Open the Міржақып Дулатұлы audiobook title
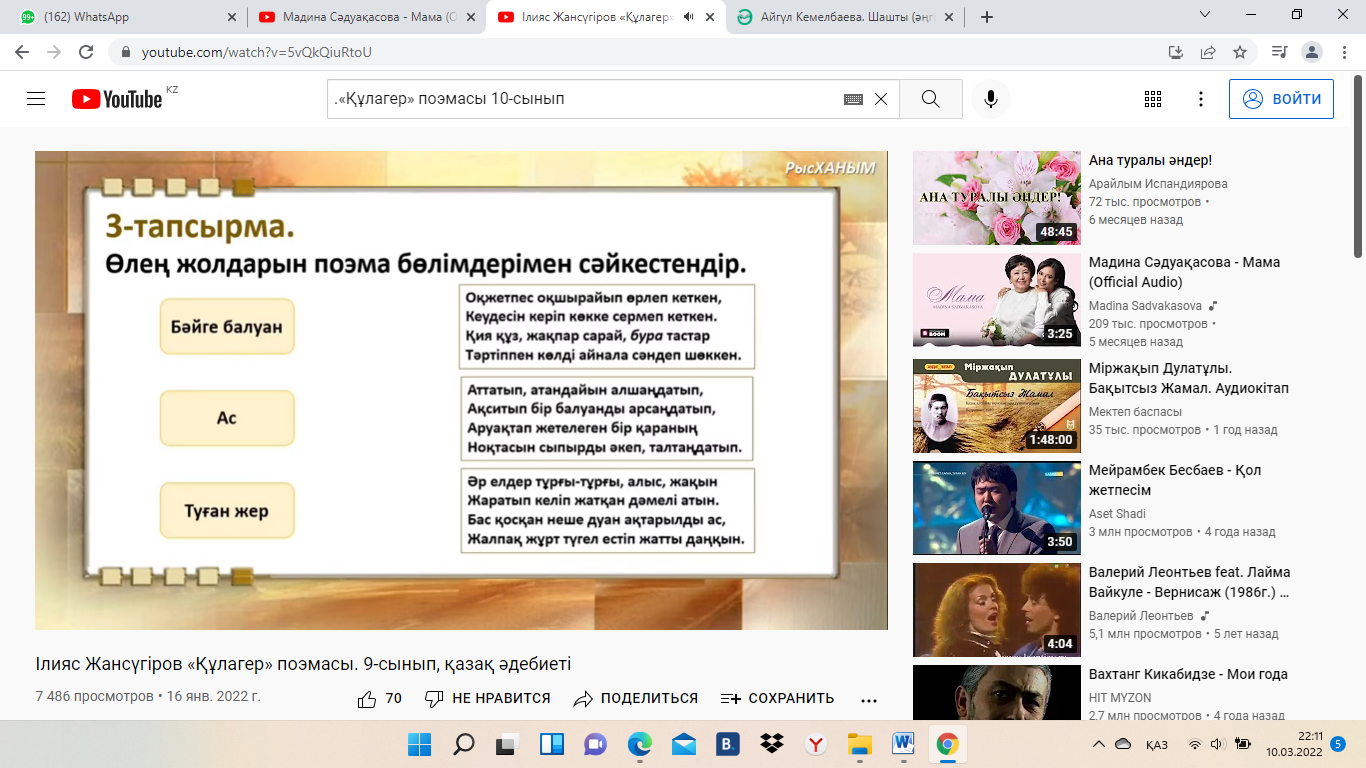 [1189, 377]
